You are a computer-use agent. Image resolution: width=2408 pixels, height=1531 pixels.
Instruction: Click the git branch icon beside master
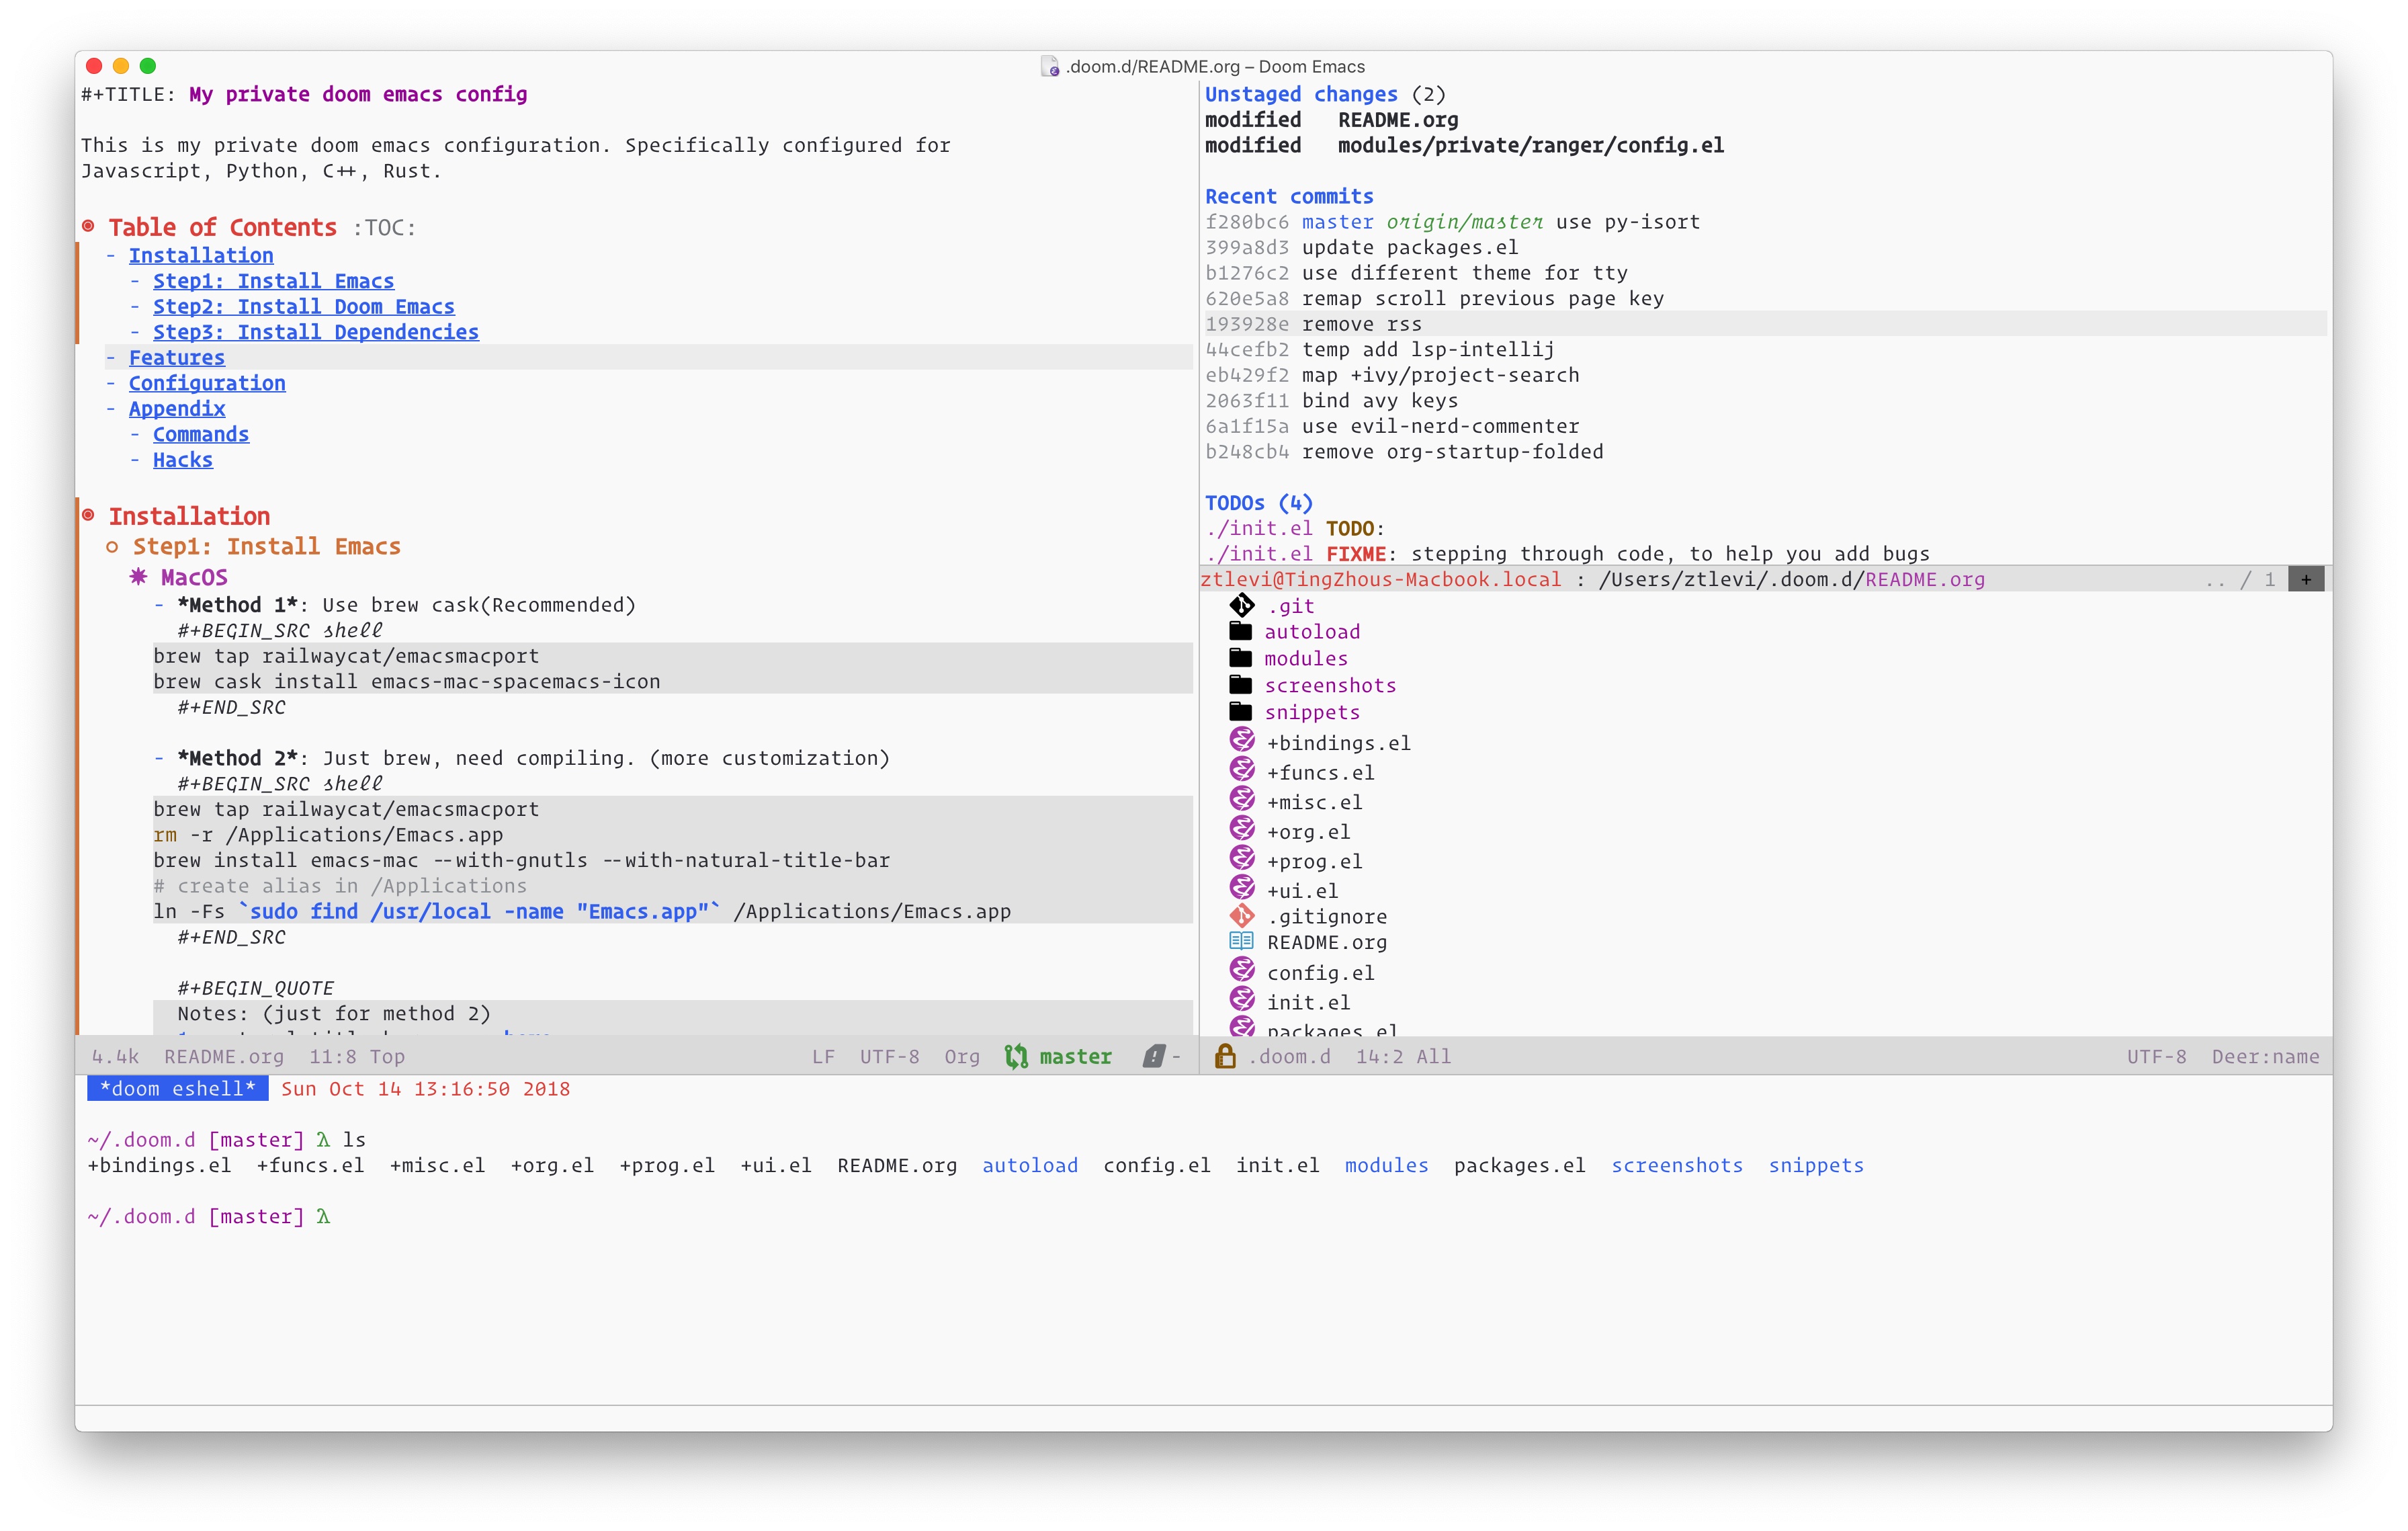(x=1016, y=1056)
